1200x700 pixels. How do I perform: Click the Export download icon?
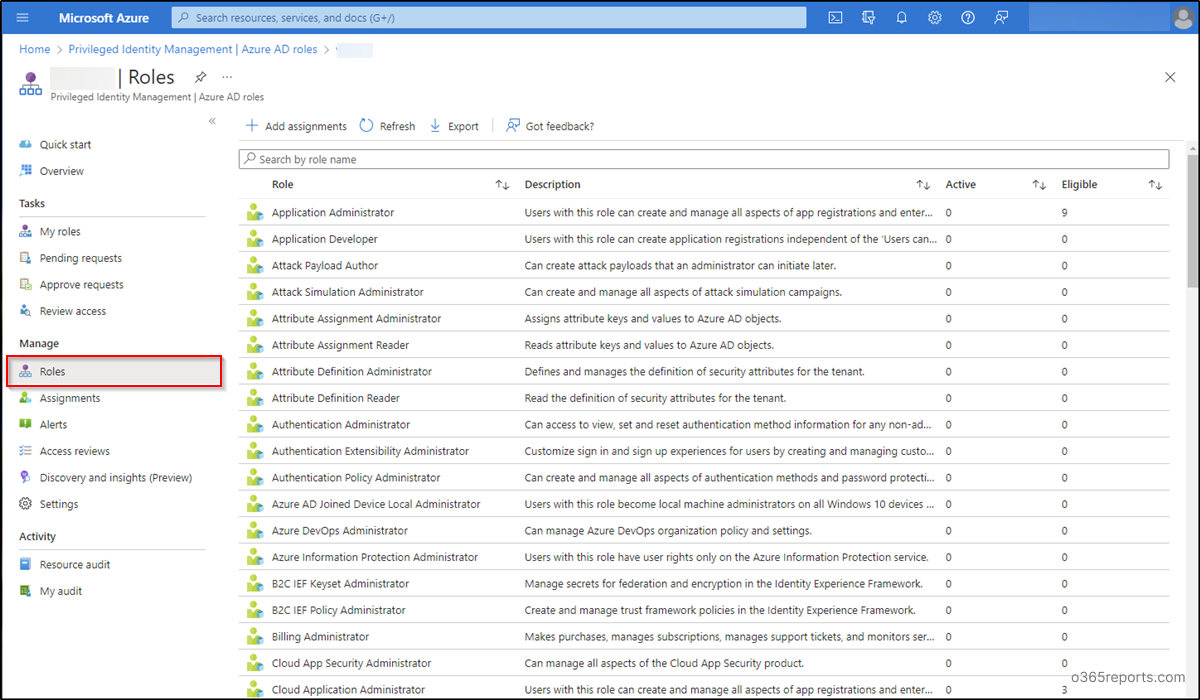coord(435,126)
